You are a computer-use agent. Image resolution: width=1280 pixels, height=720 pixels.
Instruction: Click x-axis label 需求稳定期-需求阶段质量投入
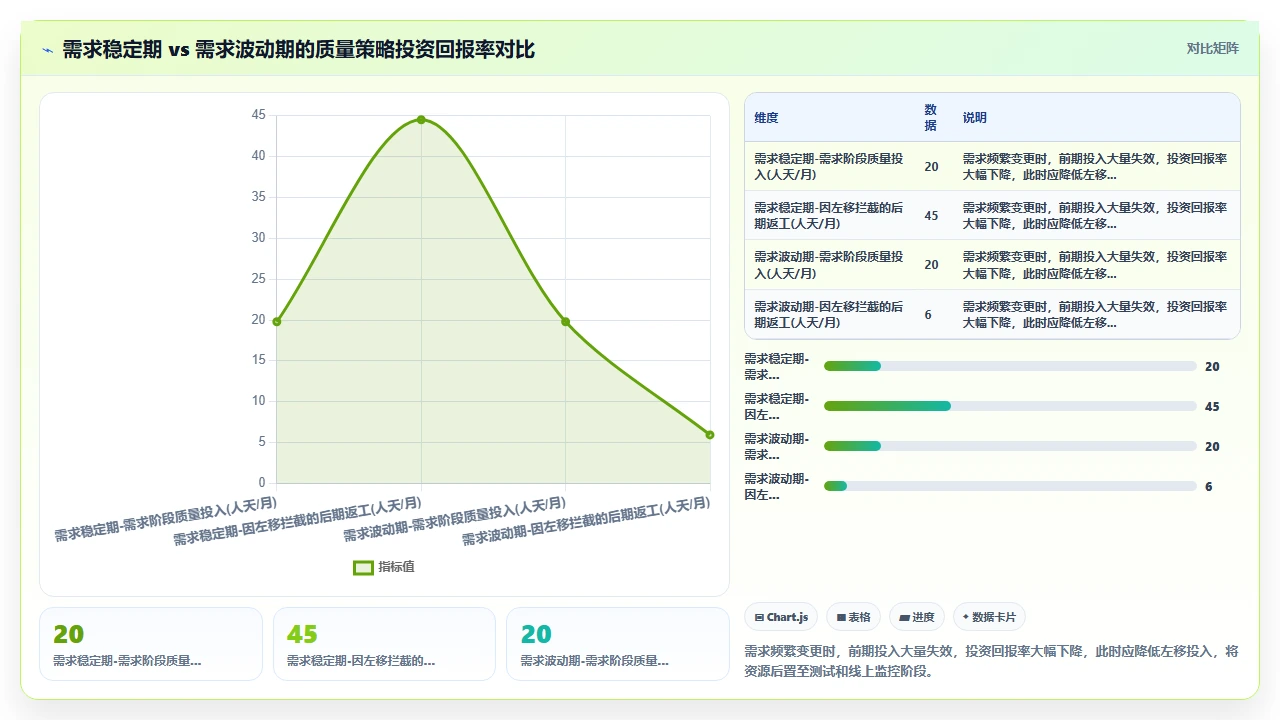(x=166, y=518)
